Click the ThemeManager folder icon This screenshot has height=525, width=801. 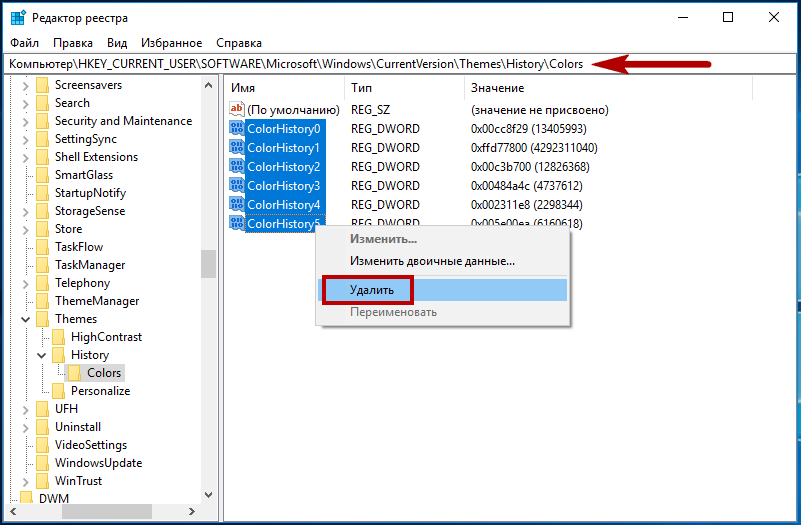click(x=42, y=301)
